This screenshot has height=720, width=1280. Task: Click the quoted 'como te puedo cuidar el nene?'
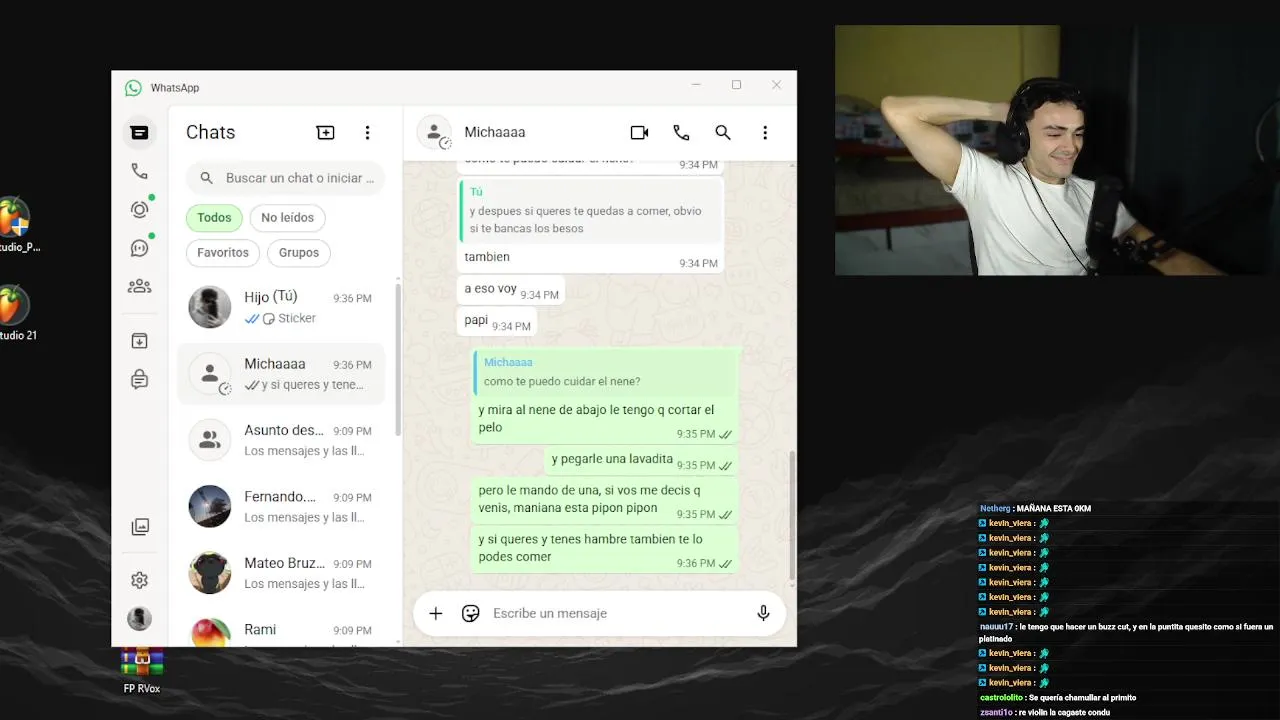(605, 372)
